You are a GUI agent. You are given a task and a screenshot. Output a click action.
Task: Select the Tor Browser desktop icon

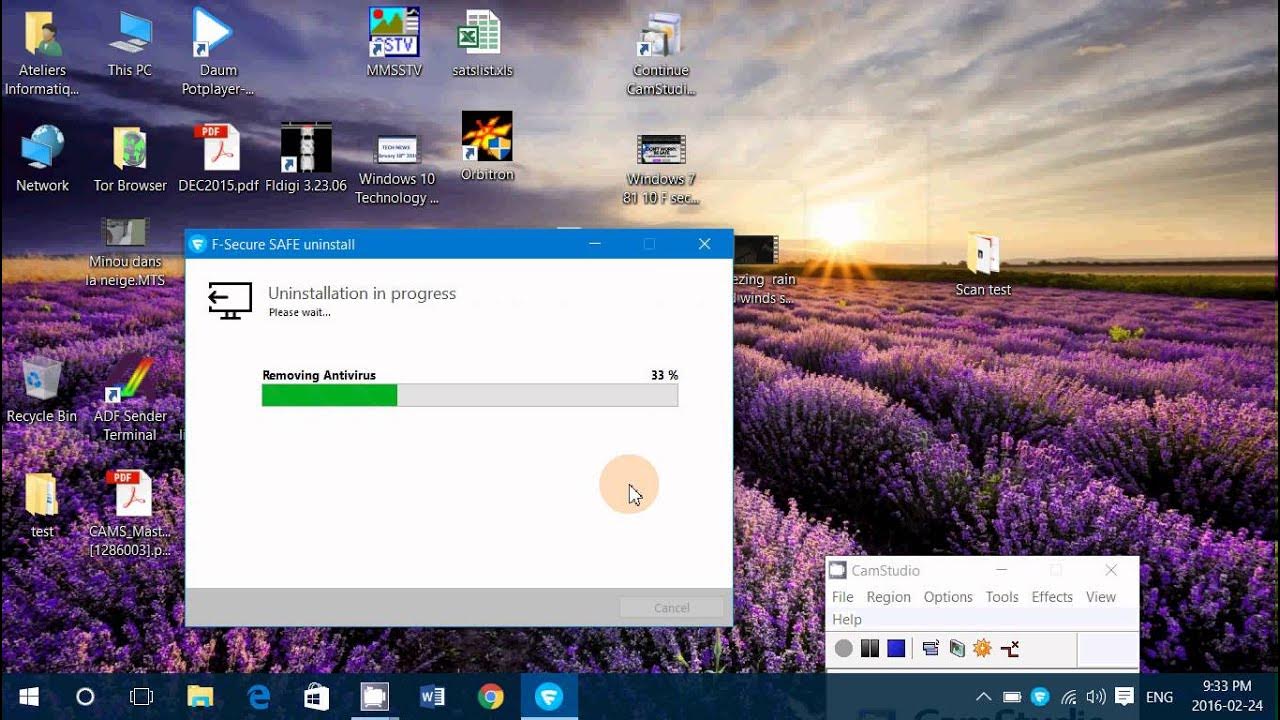point(130,159)
